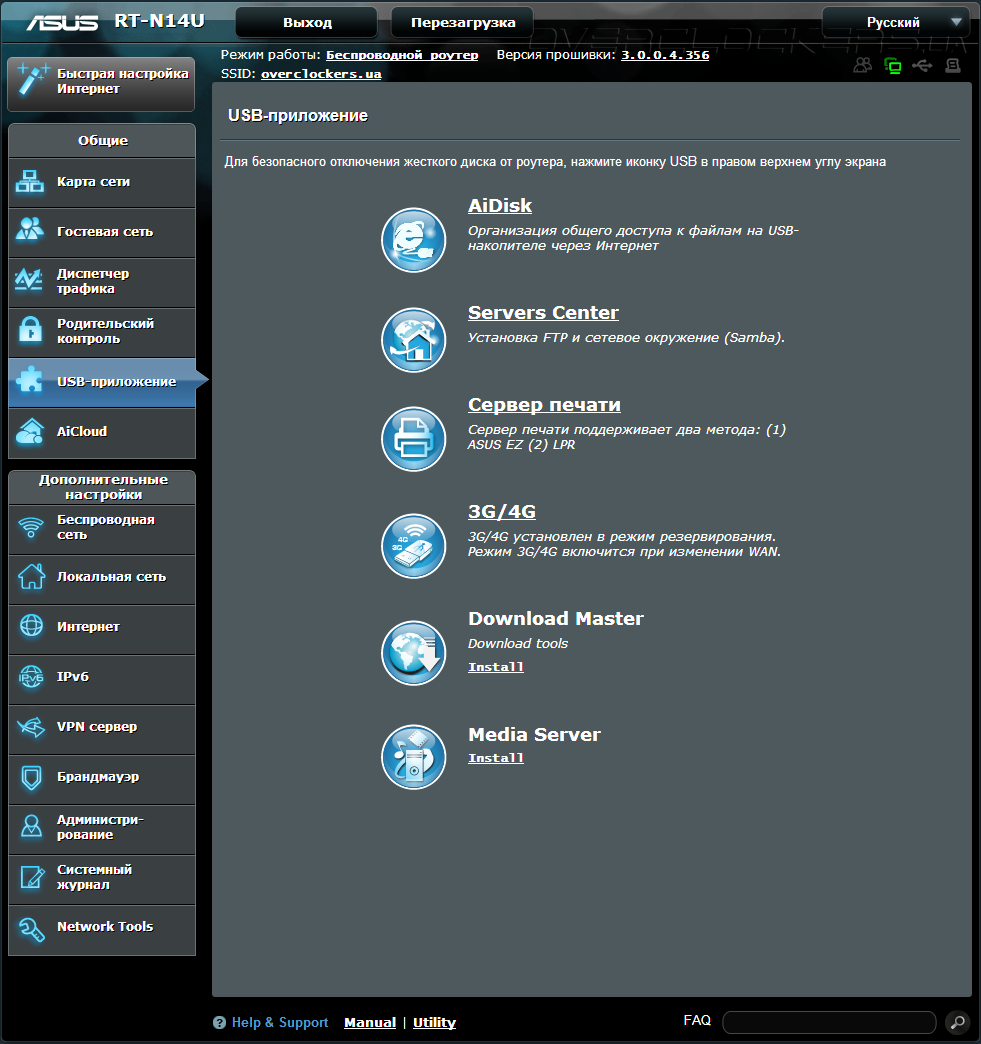Click Install under Media Server

[495, 758]
